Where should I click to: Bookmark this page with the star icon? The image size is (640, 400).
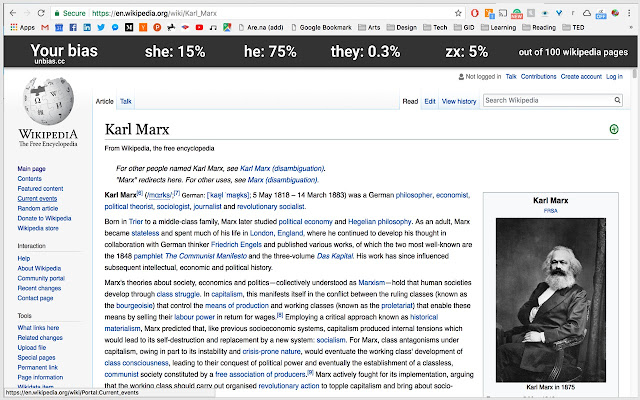(458, 13)
